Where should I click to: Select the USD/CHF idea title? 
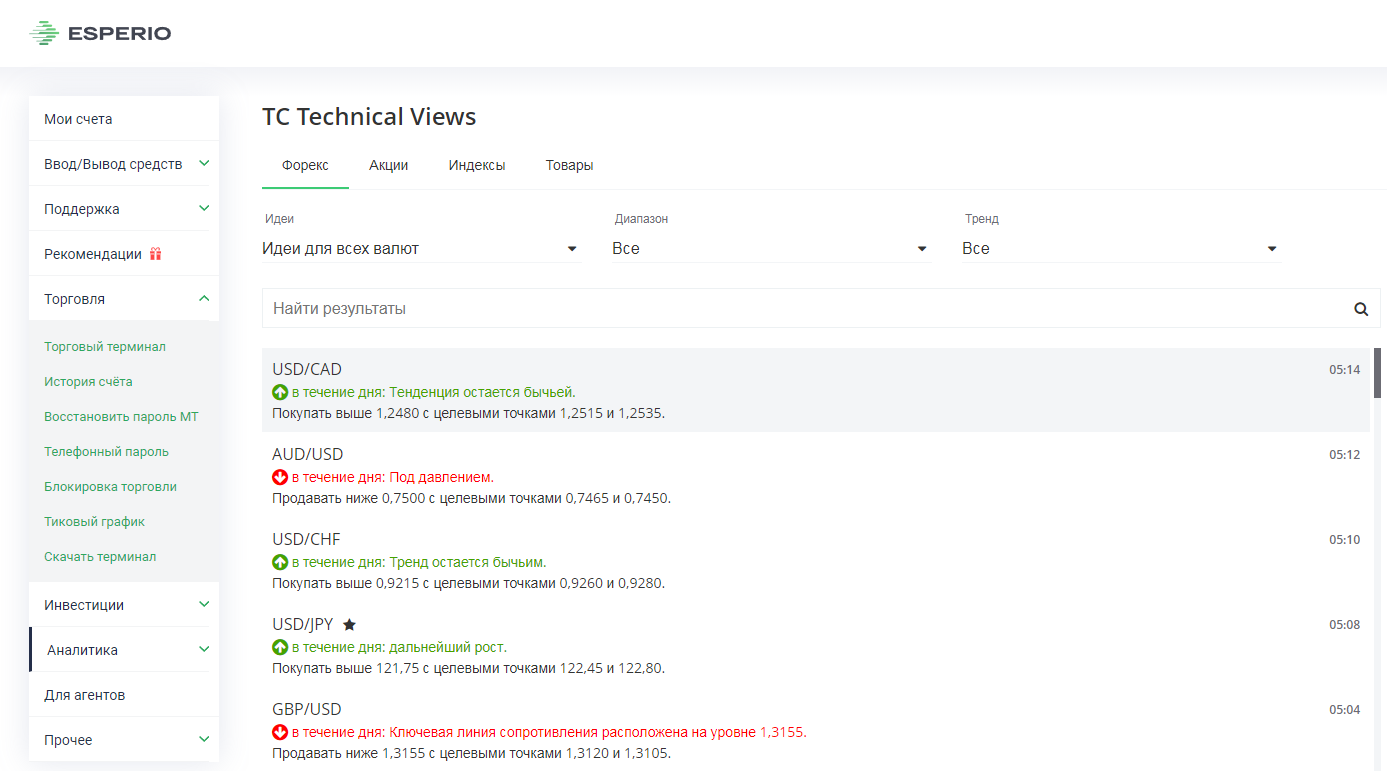coord(306,539)
